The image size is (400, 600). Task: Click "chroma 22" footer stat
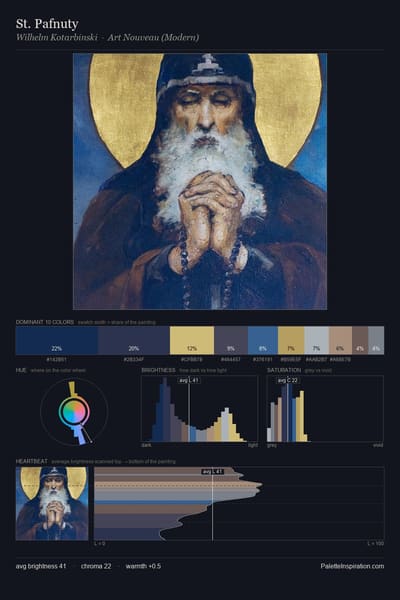tap(96, 566)
